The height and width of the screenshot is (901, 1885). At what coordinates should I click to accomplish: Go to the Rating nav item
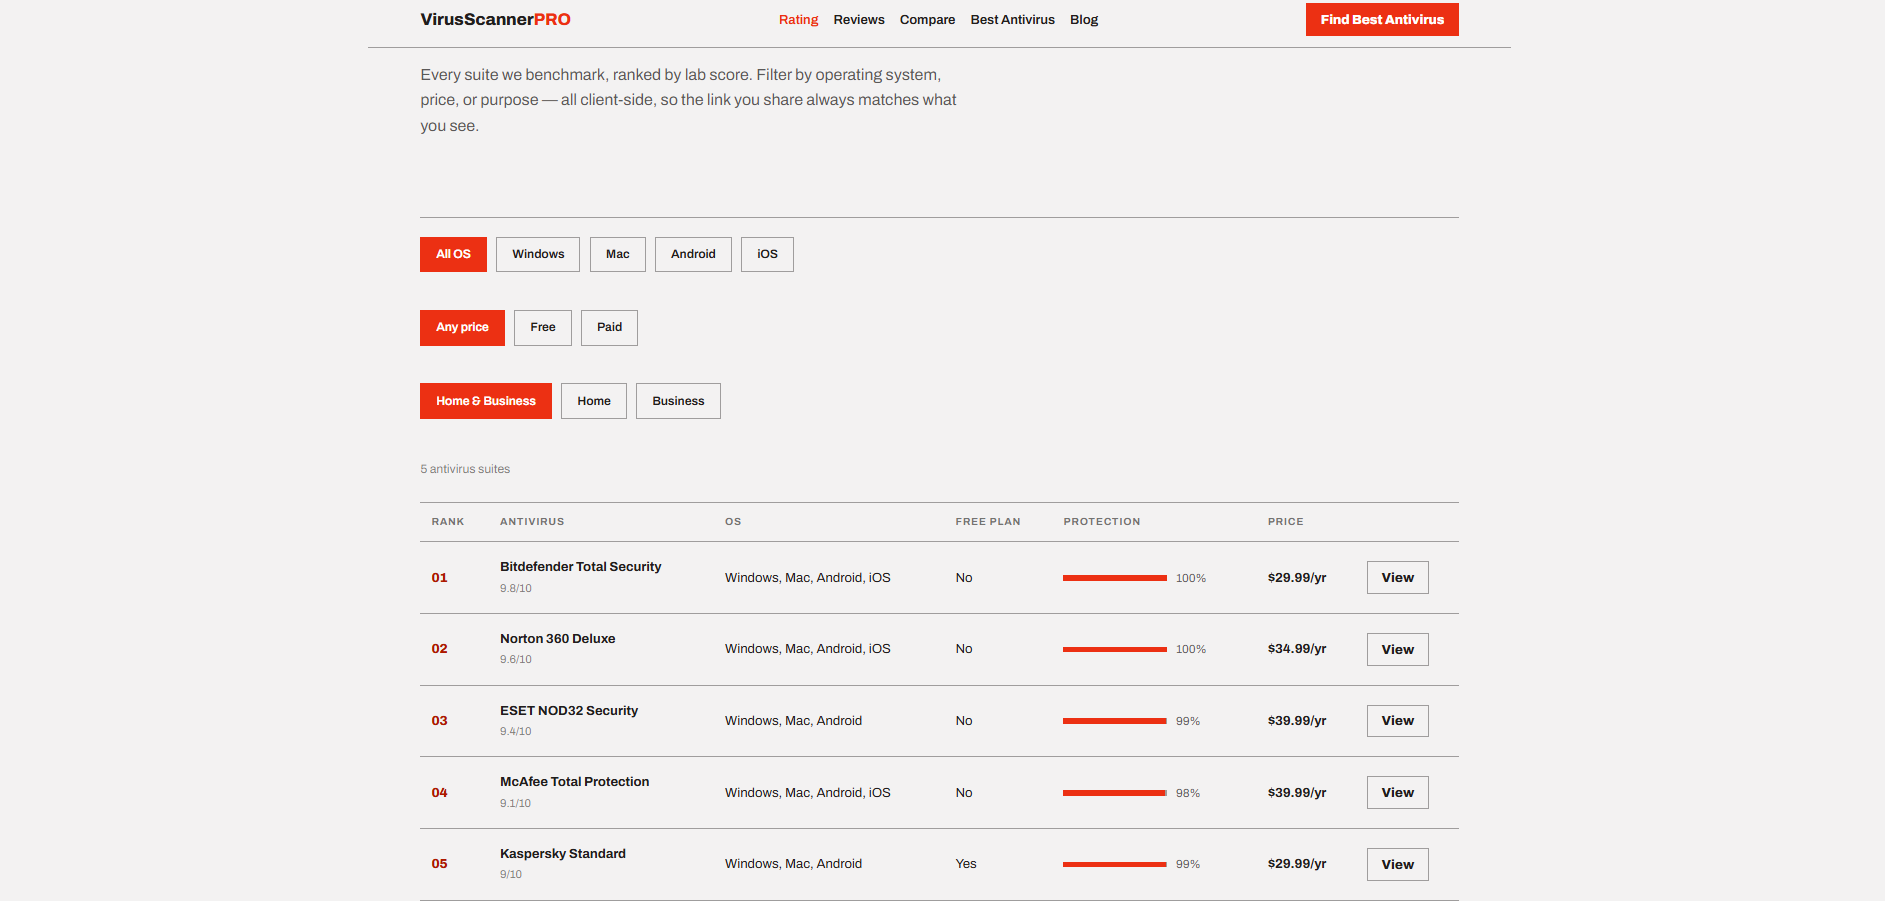coord(798,20)
